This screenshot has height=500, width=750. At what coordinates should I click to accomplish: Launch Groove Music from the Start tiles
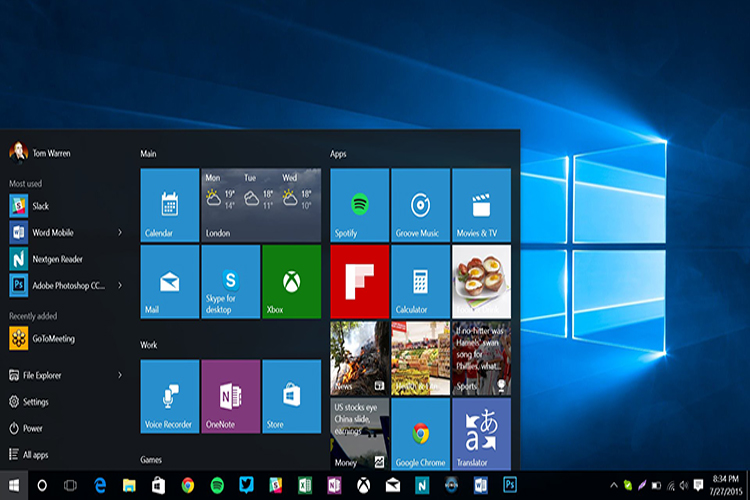click(420, 205)
